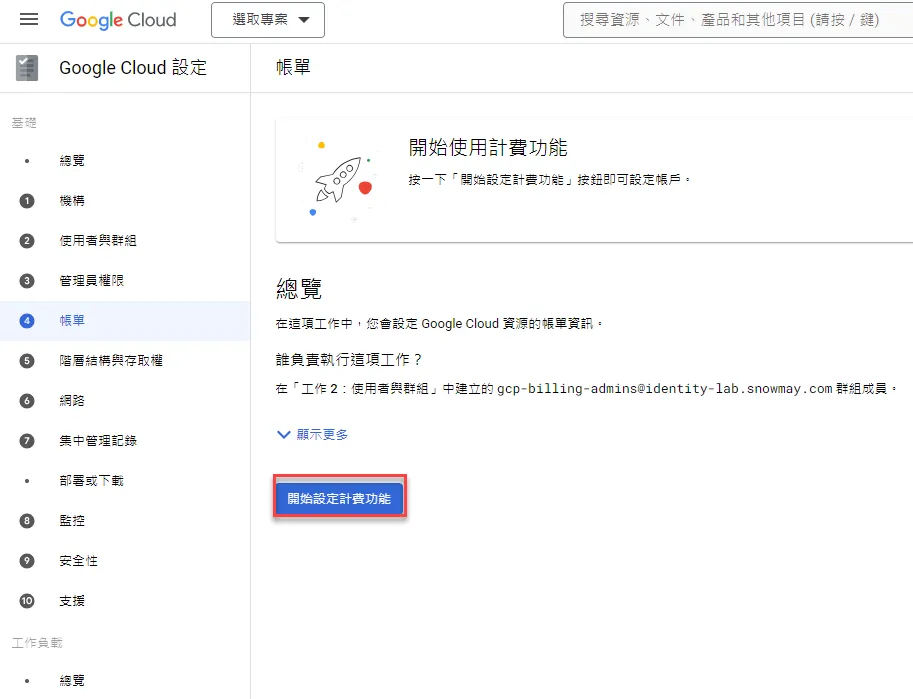Open step 2 使用者與群組
The width and height of the screenshot is (913, 699).
98,241
